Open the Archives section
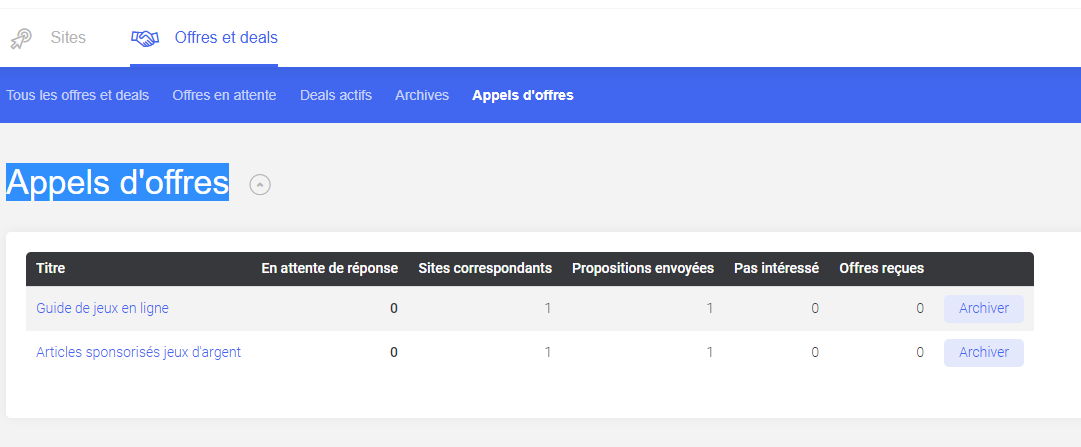Screen dimensions: 1081x447 [x=422, y=95]
